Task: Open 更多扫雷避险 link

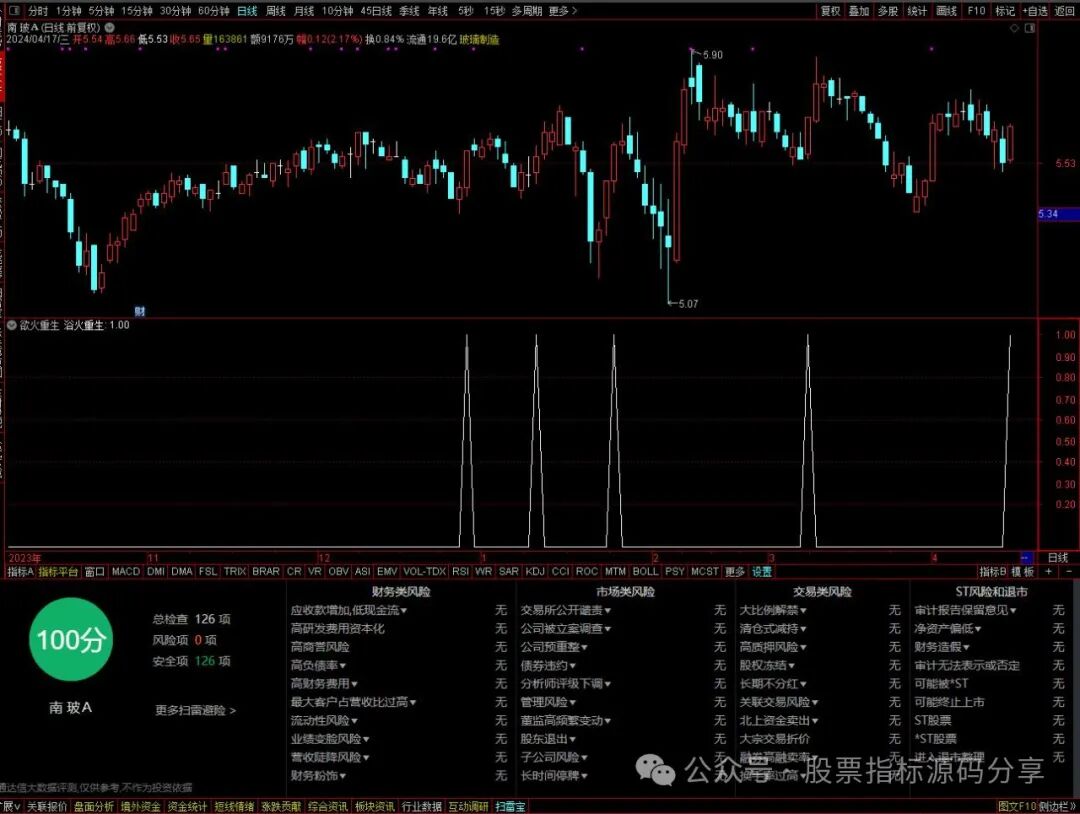Action: [x=196, y=710]
